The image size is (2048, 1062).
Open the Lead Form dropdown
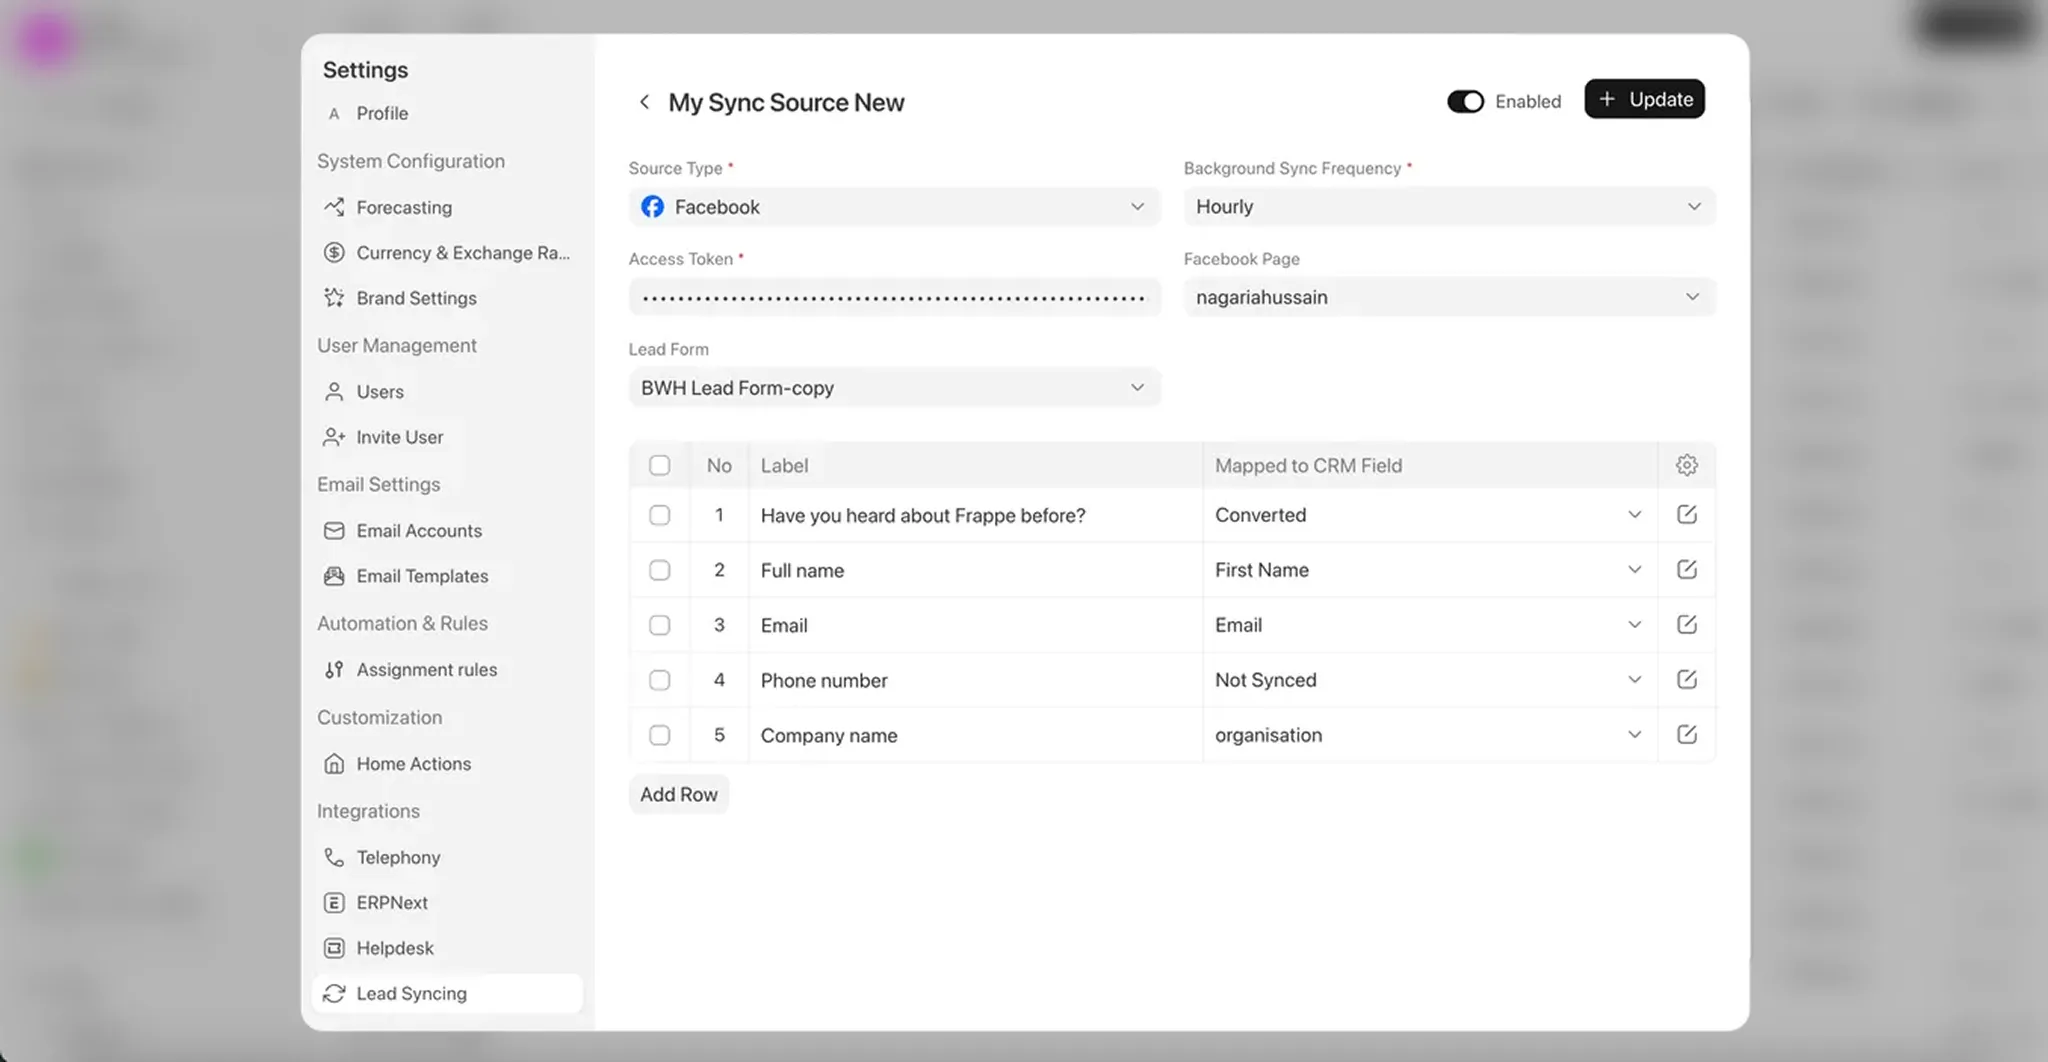[894, 387]
